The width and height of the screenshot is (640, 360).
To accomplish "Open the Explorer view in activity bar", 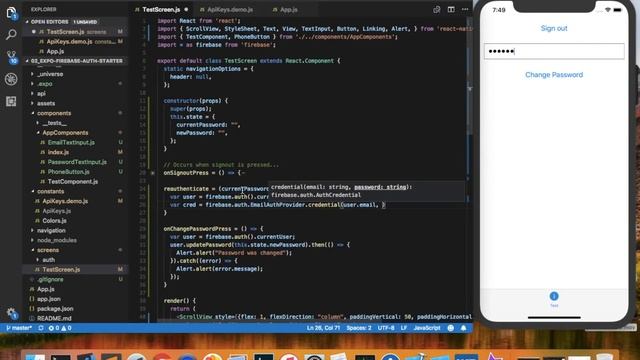I will tap(11, 13).
